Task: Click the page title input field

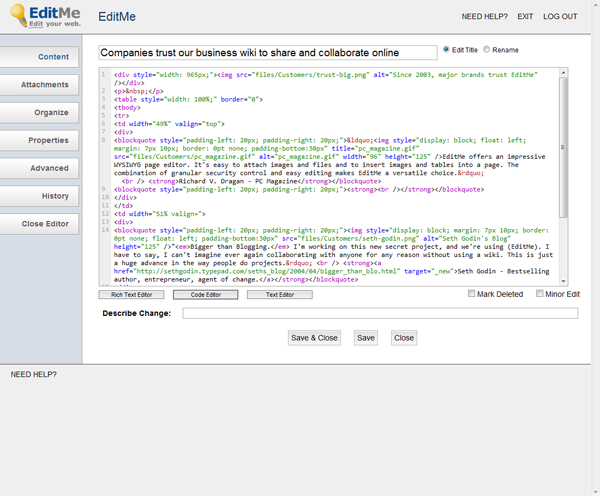Action: click(x=268, y=52)
